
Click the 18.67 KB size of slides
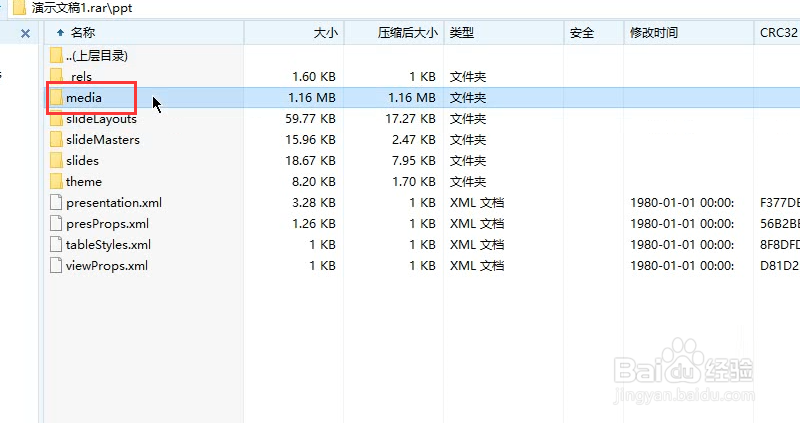(310, 160)
